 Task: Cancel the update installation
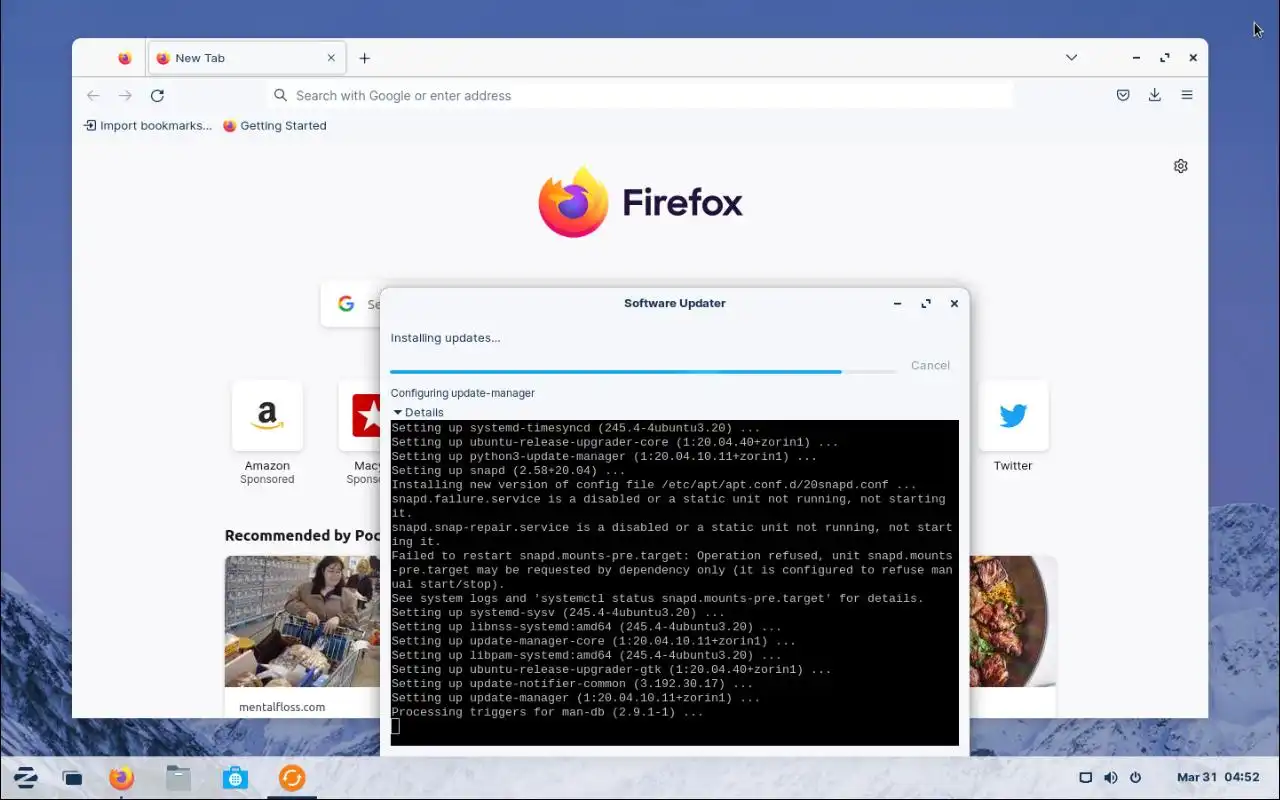tap(930, 366)
